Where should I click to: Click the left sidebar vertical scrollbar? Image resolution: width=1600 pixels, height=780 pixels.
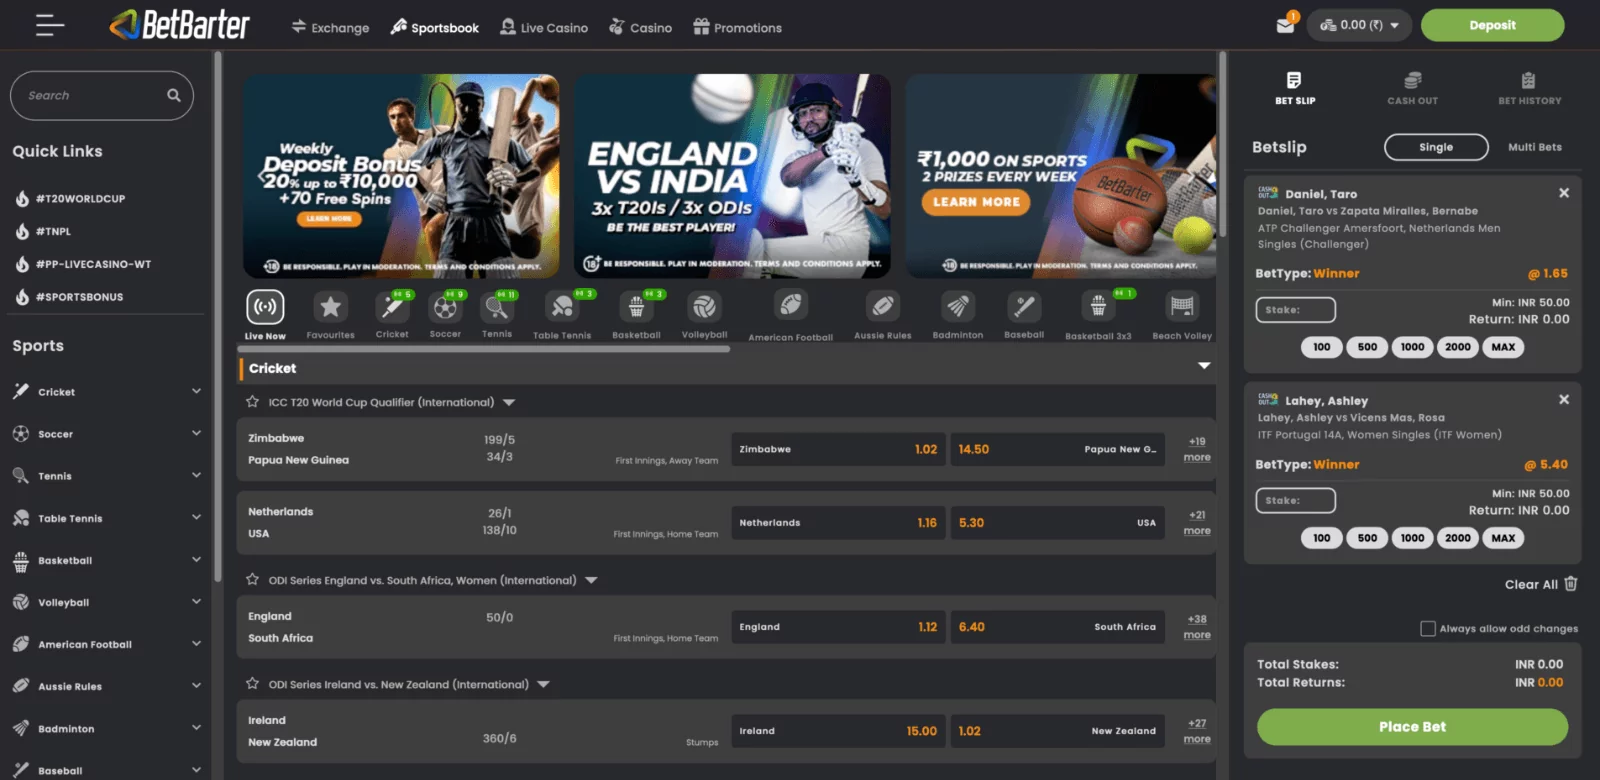point(217,316)
